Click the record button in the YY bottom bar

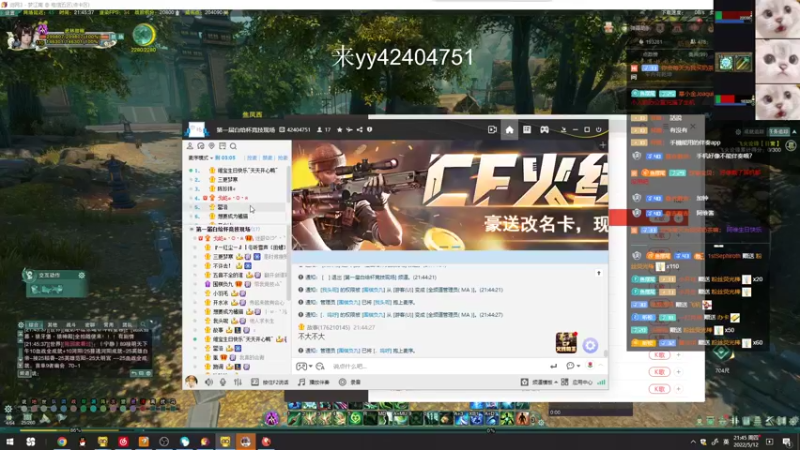(349, 382)
